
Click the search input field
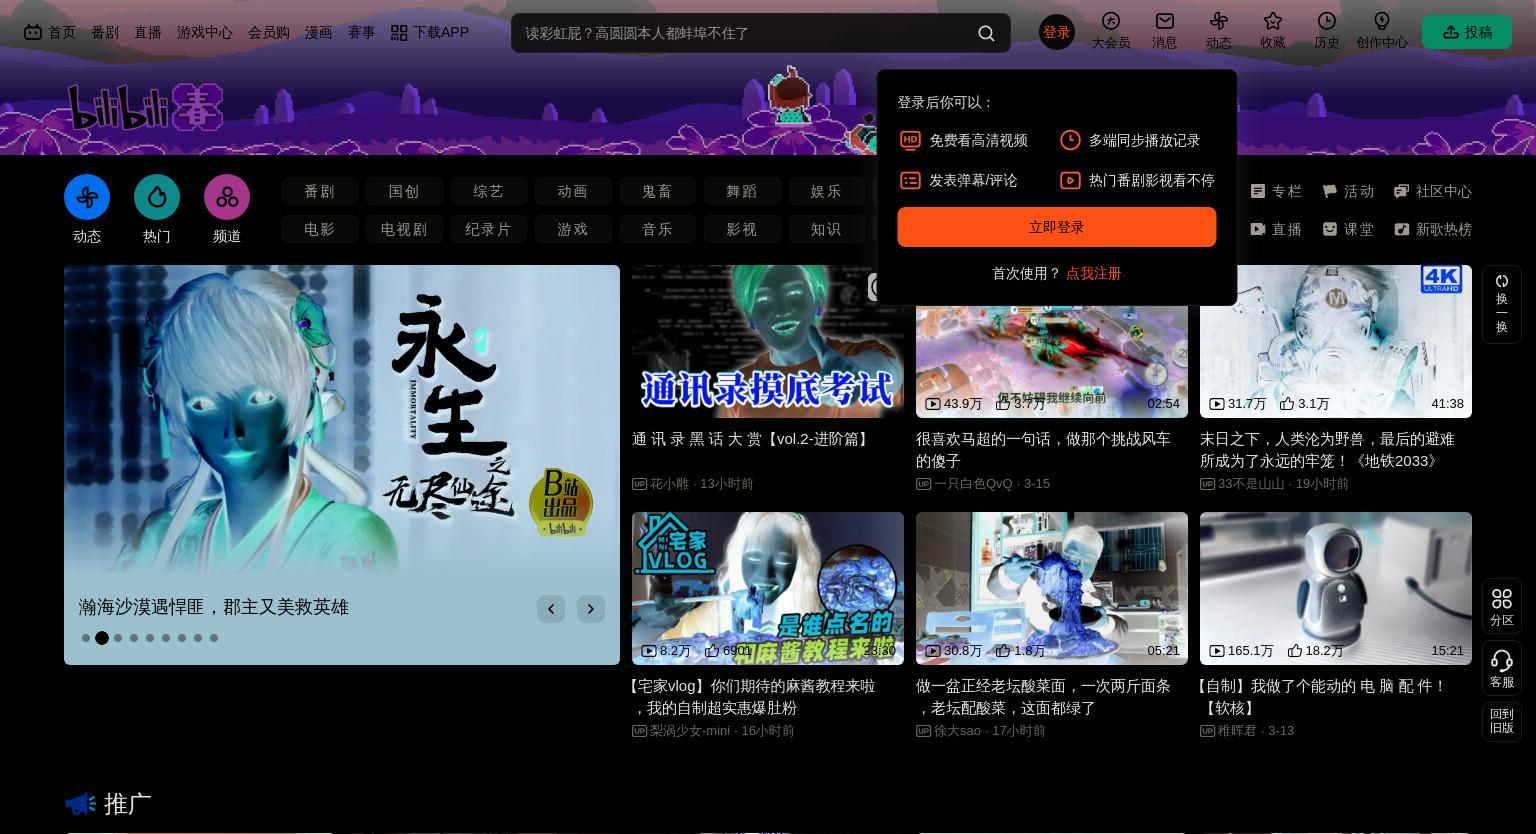(x=745, y=33)
